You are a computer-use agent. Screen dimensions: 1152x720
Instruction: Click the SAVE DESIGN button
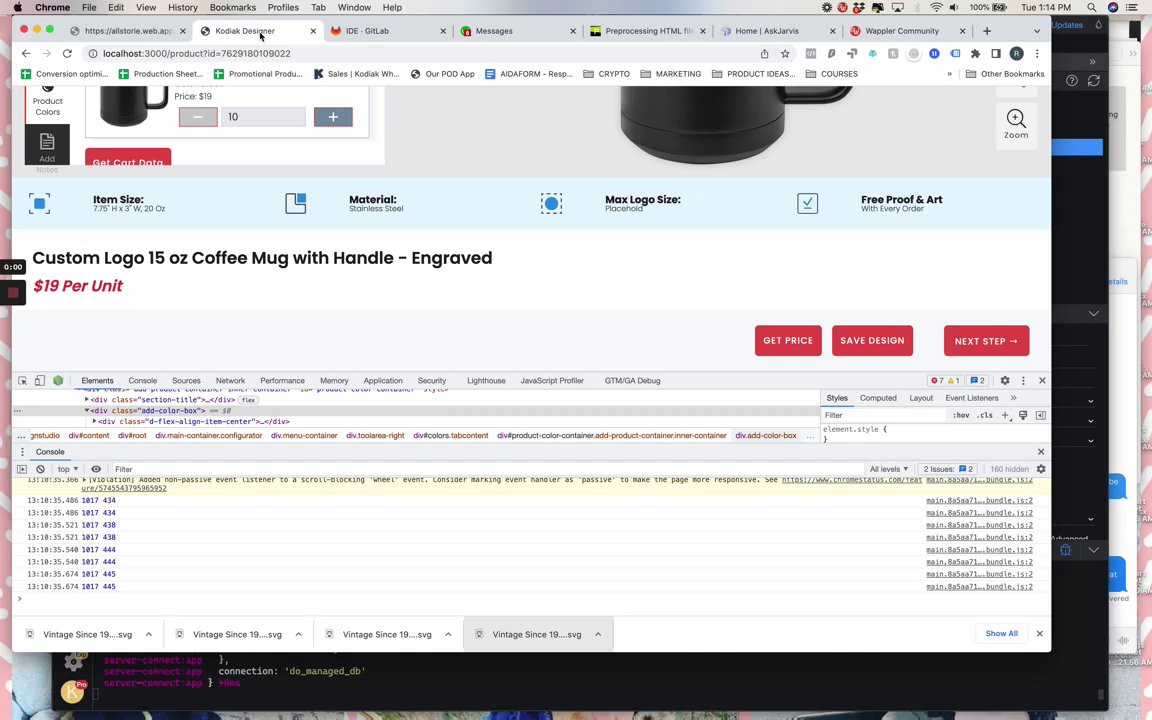pyautogui.click(x=872, y=341)
